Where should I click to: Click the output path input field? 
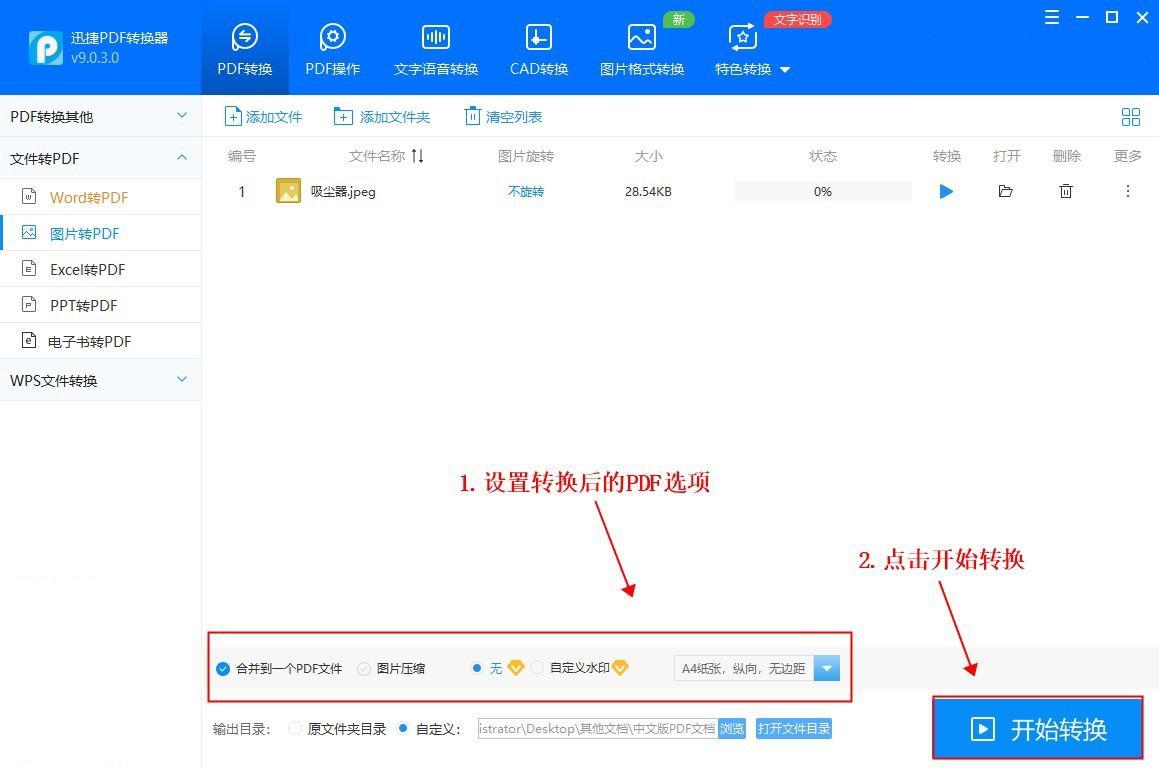point(597,729)
